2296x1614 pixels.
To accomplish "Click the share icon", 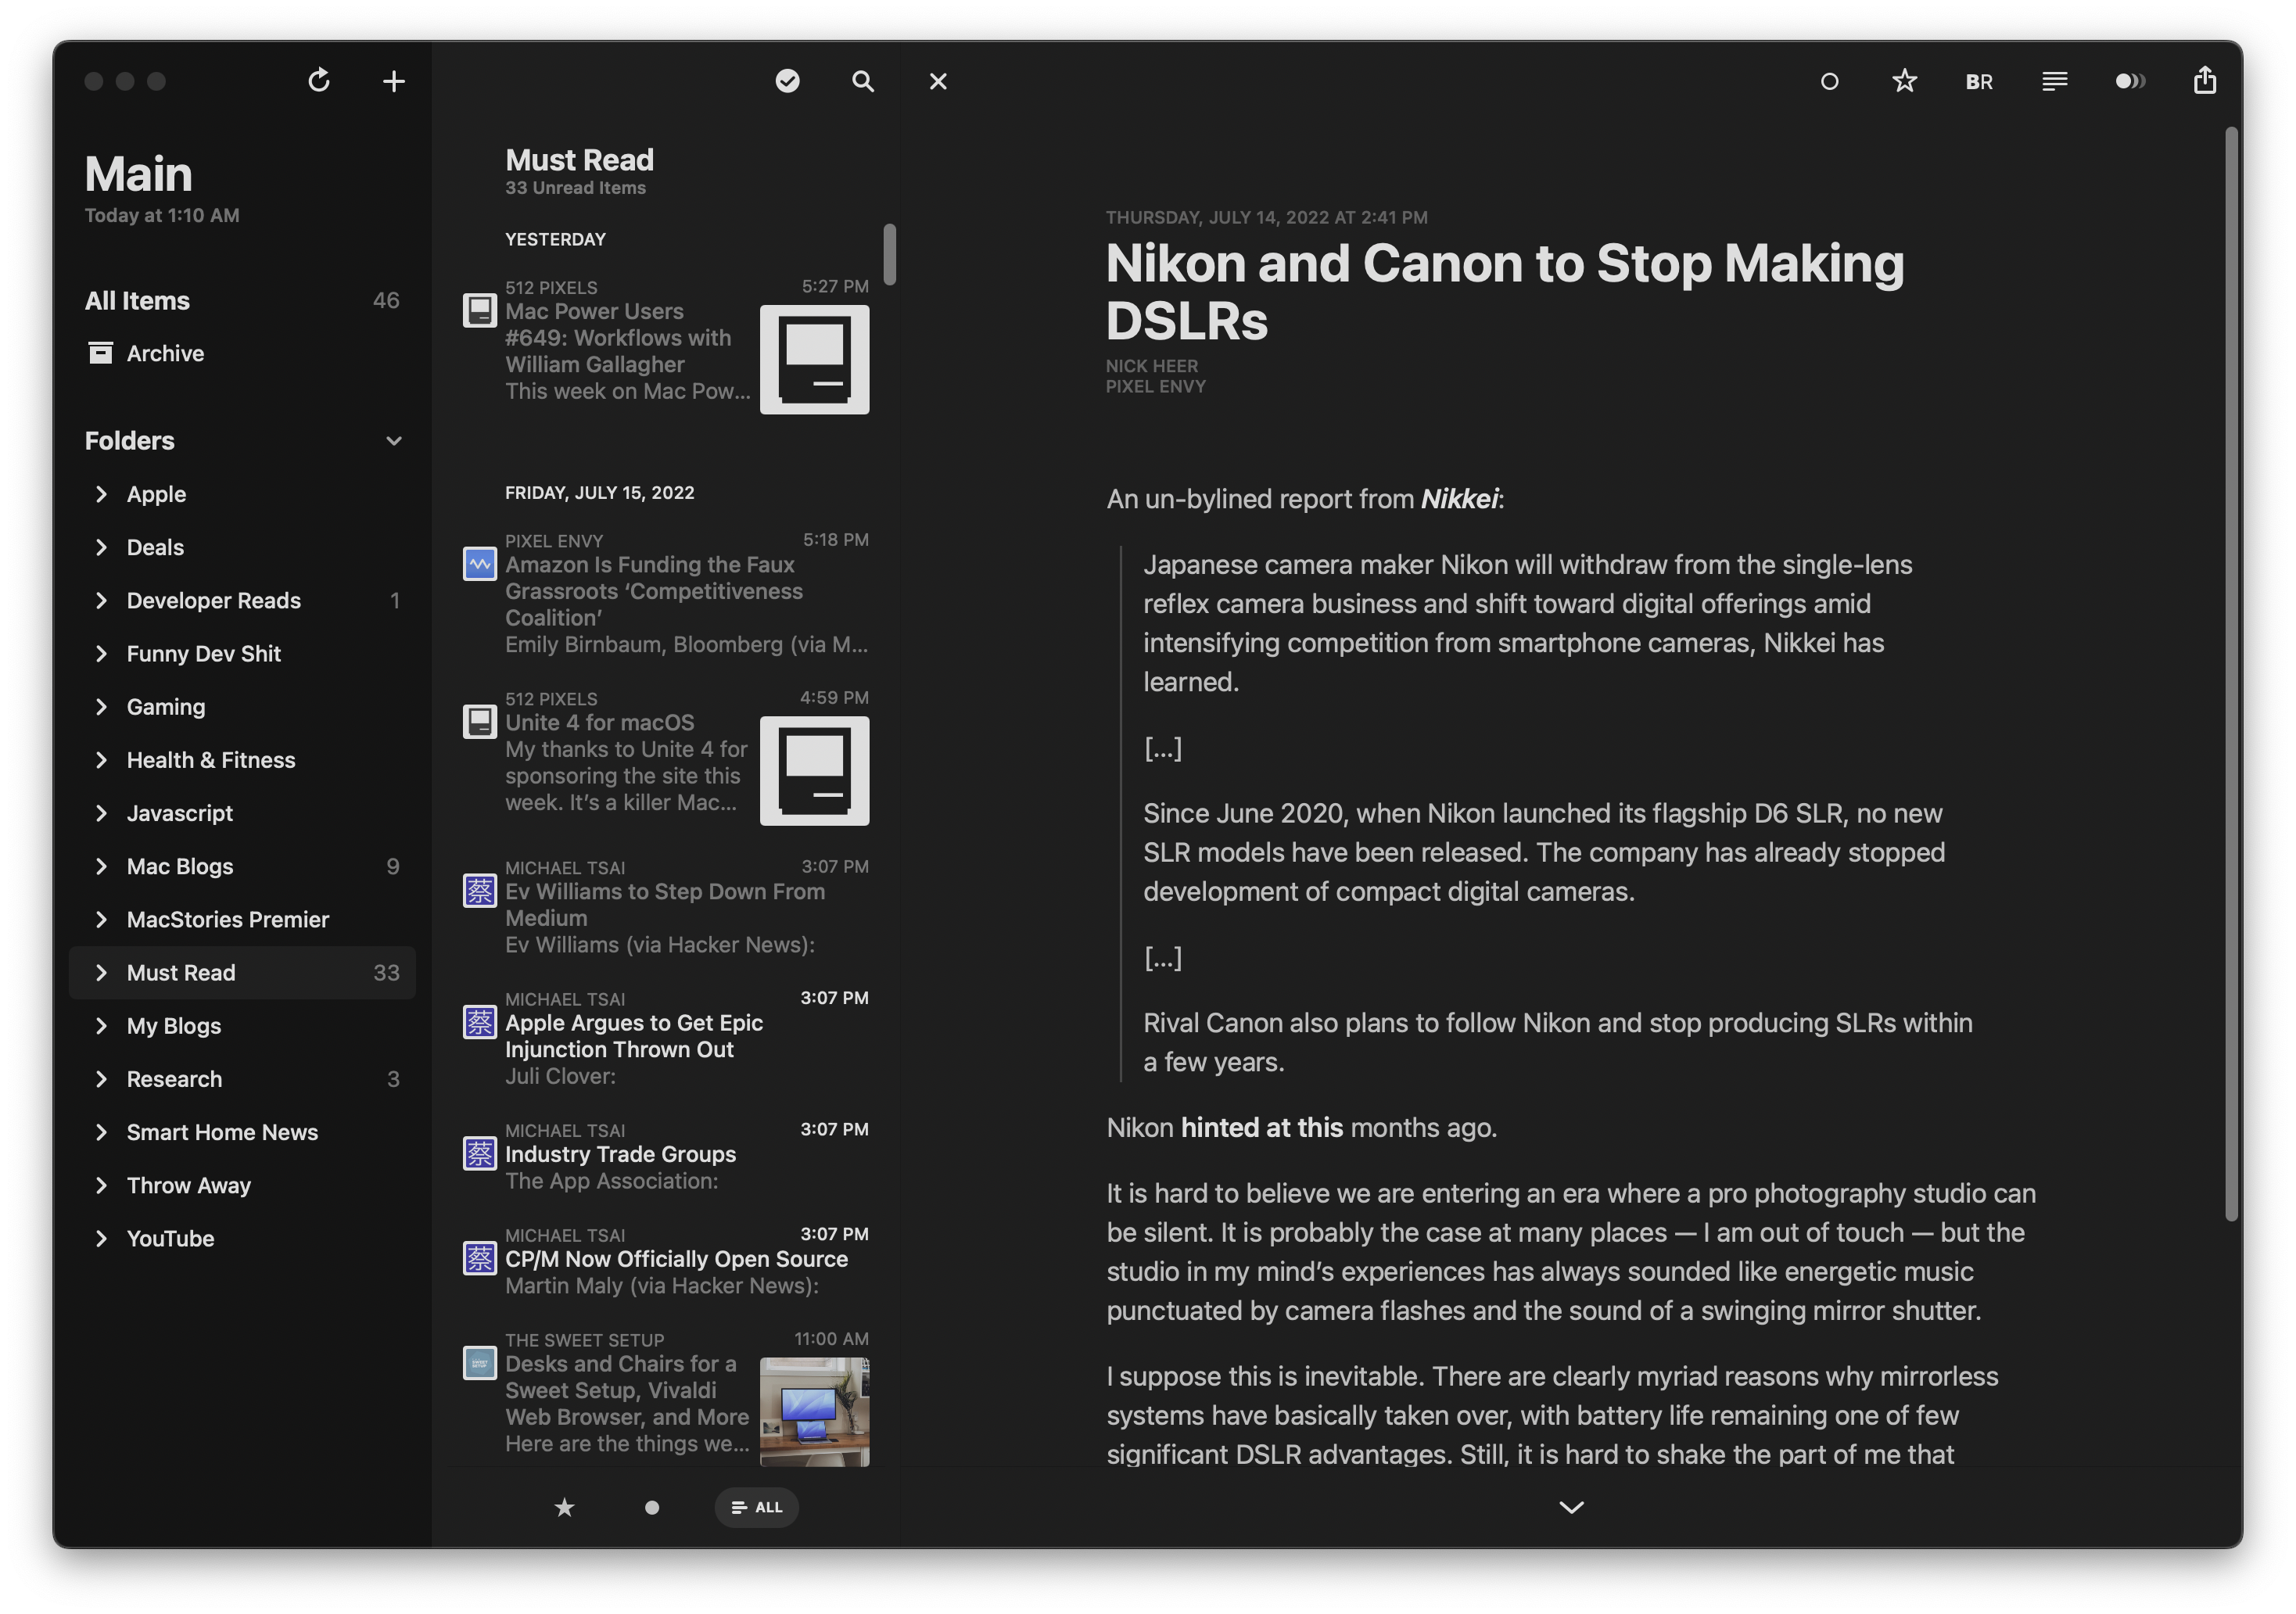I will click(x=2205, y=80).
